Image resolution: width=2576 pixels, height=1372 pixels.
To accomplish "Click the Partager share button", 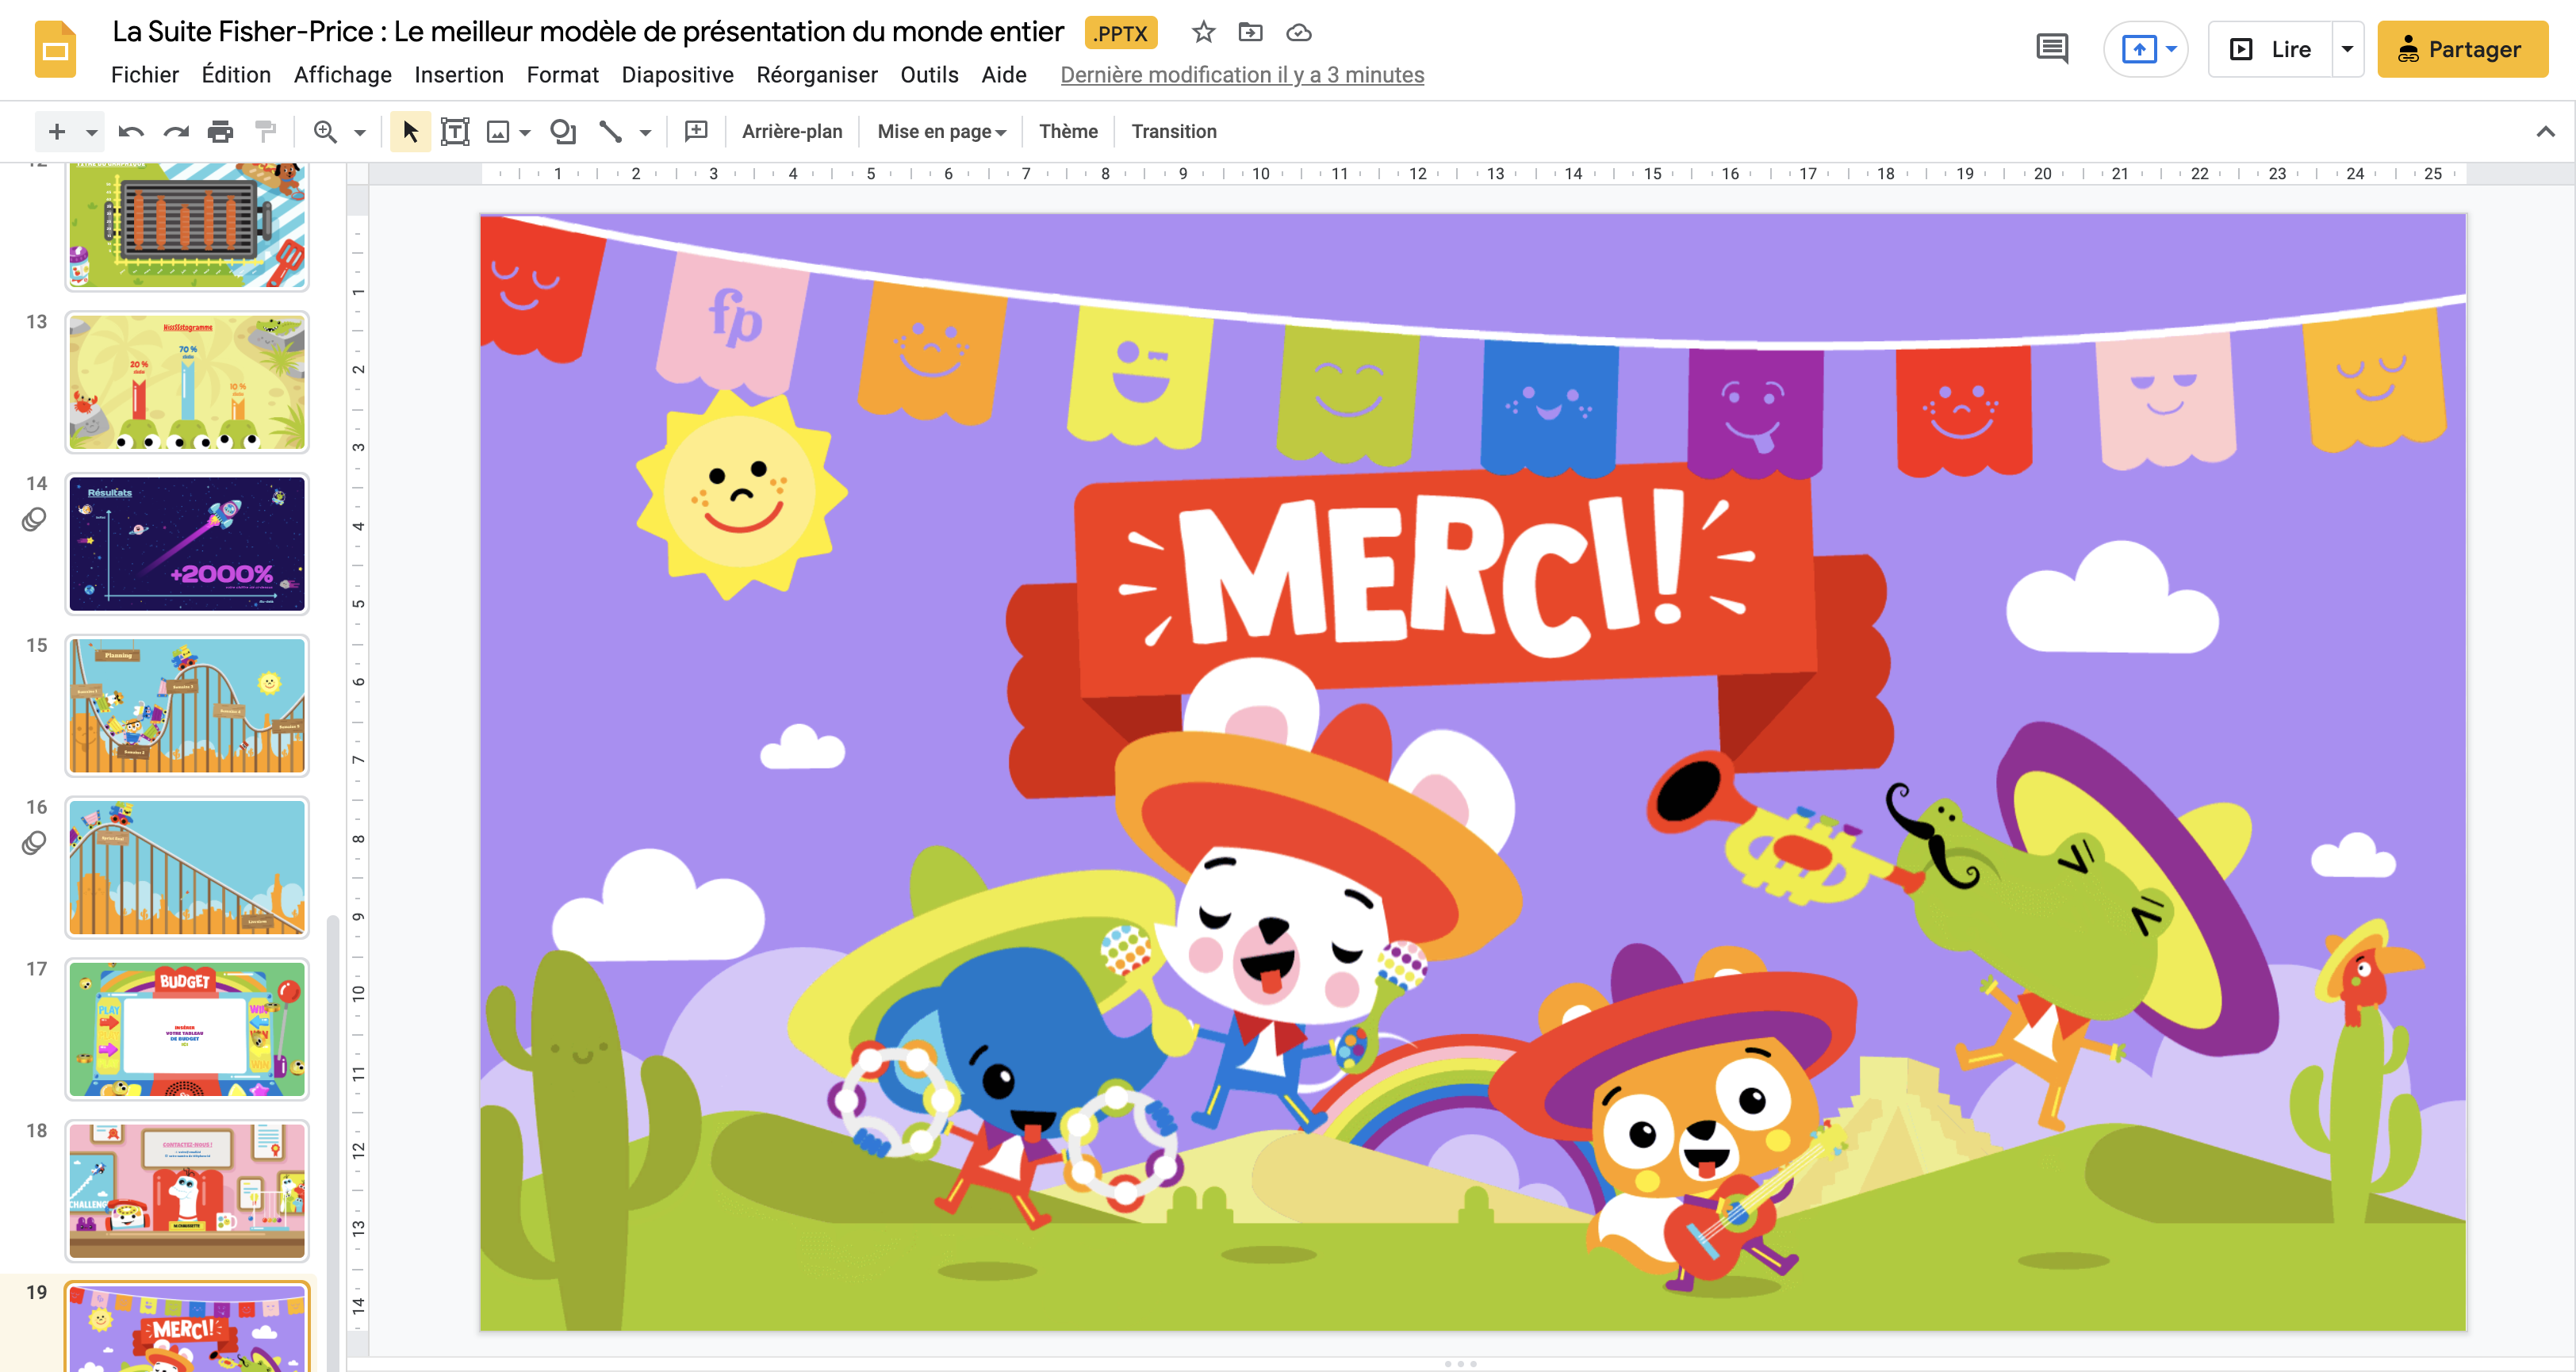I will point(2462,48).
